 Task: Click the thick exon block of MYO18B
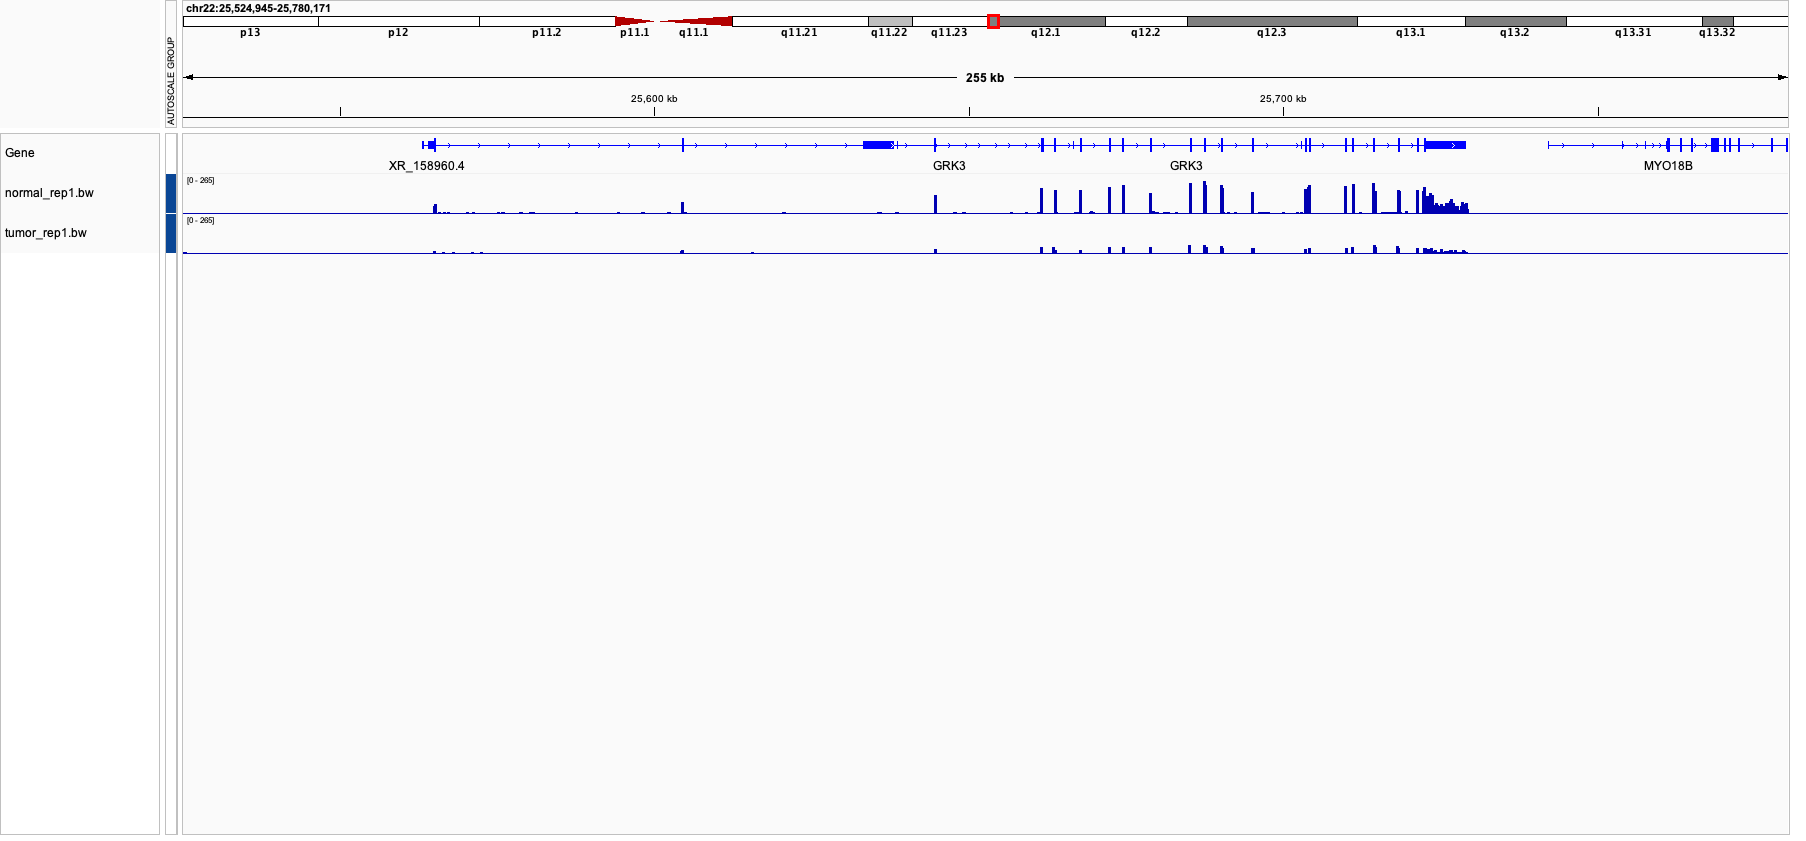1715,145
